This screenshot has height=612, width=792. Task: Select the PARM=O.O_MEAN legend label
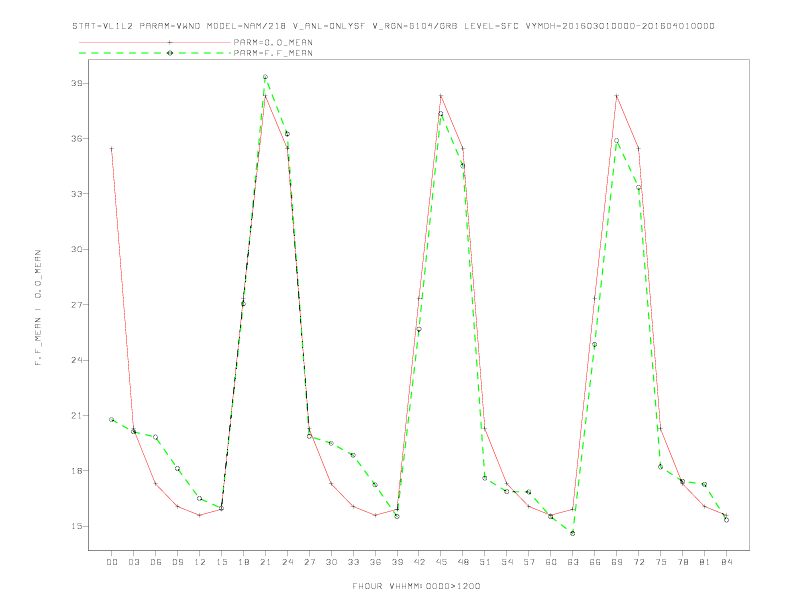pyautogui.click(x=273, y=42)
